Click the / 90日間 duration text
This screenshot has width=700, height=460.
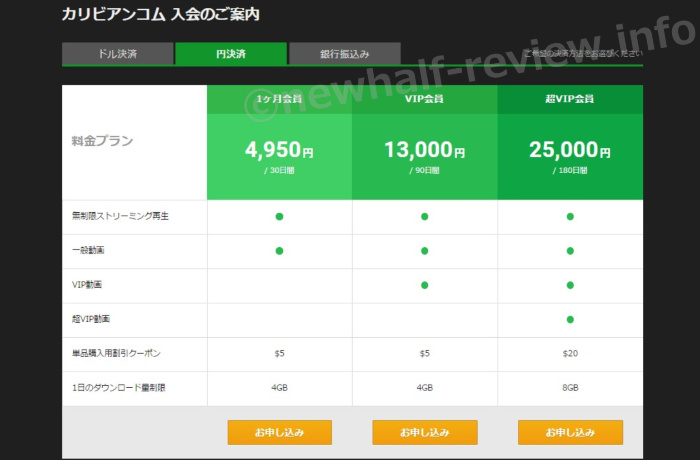(x=425, y=170)
